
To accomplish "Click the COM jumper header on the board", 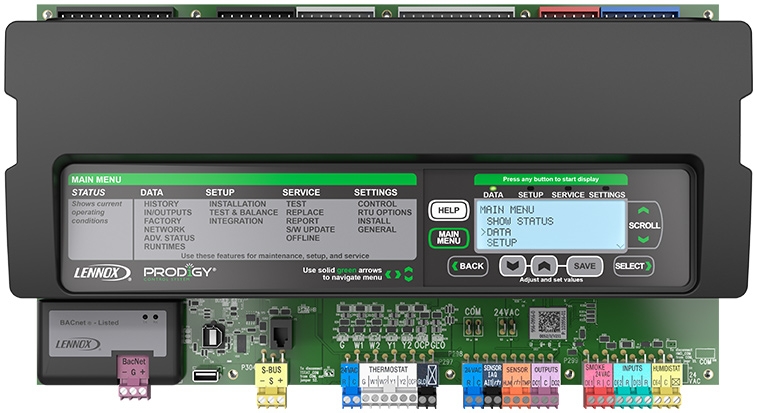I will (472, 328).
